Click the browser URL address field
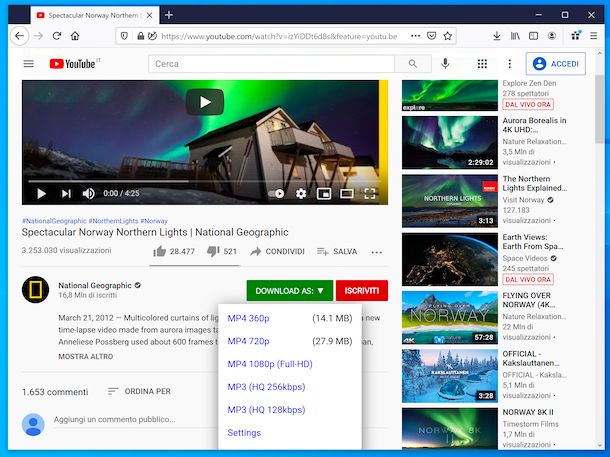The width and height of the screenshot is (610, 457). 279,36
